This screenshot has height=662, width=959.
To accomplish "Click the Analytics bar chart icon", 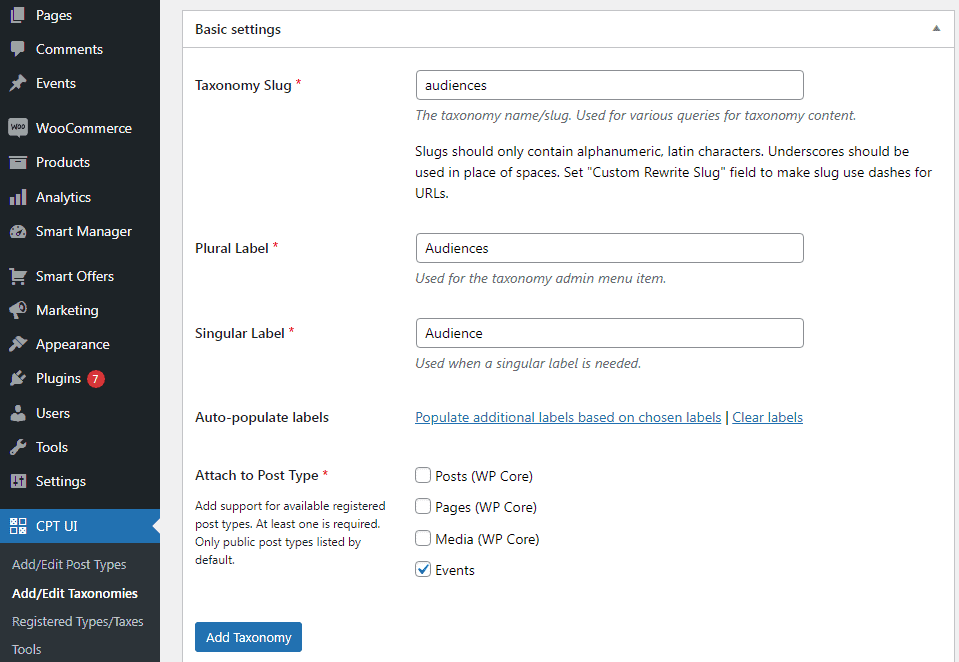I will [17, 197].
